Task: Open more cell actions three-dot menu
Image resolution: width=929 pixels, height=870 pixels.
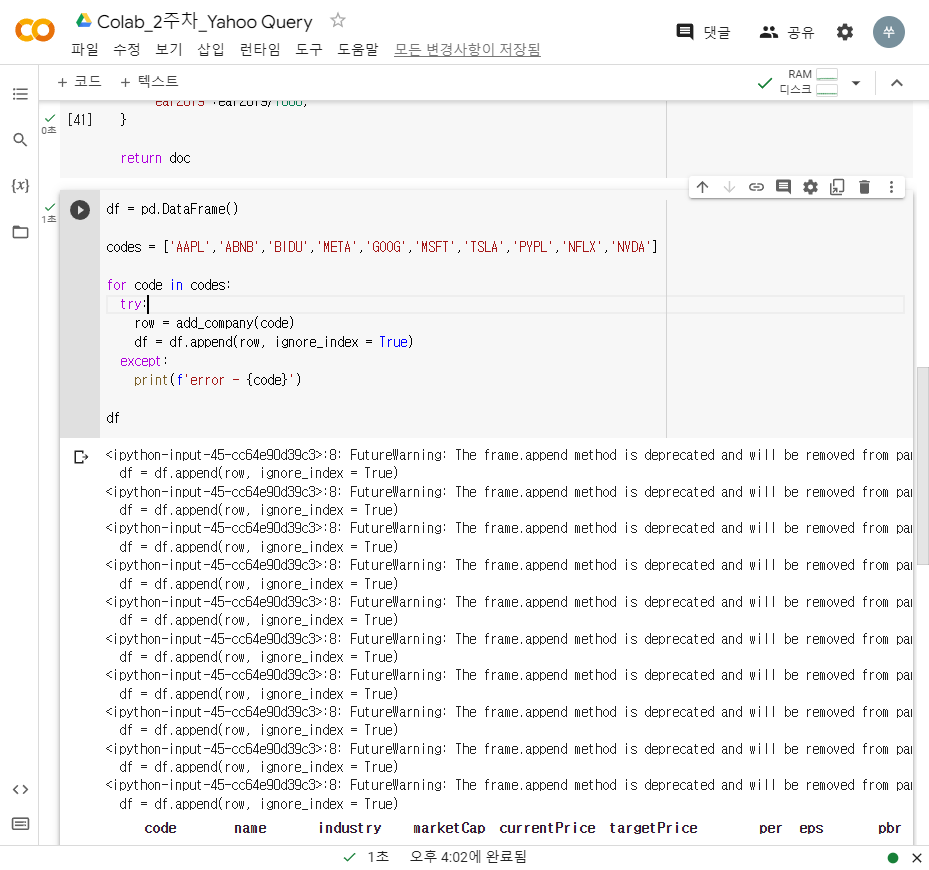Action: pyautogui.click(x=891, y=187)
